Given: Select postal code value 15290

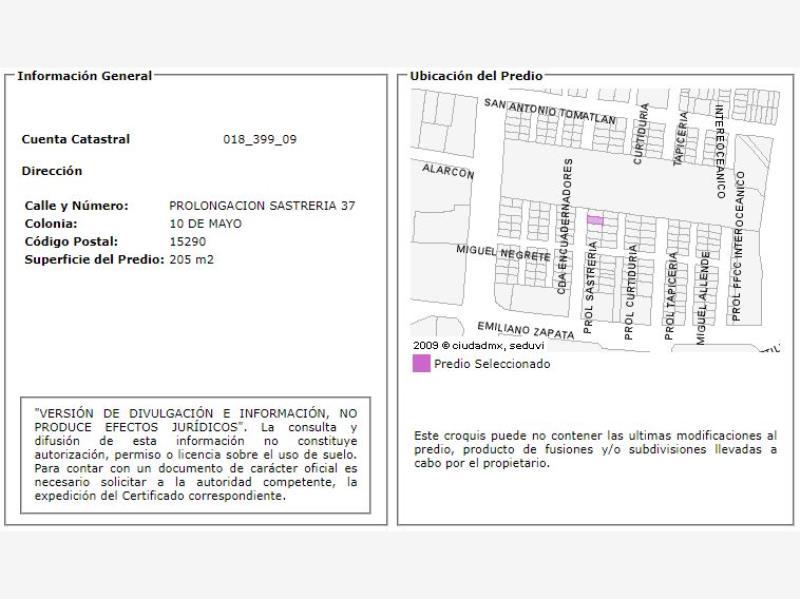Looking at the screenshot, I should click(188, 241).
